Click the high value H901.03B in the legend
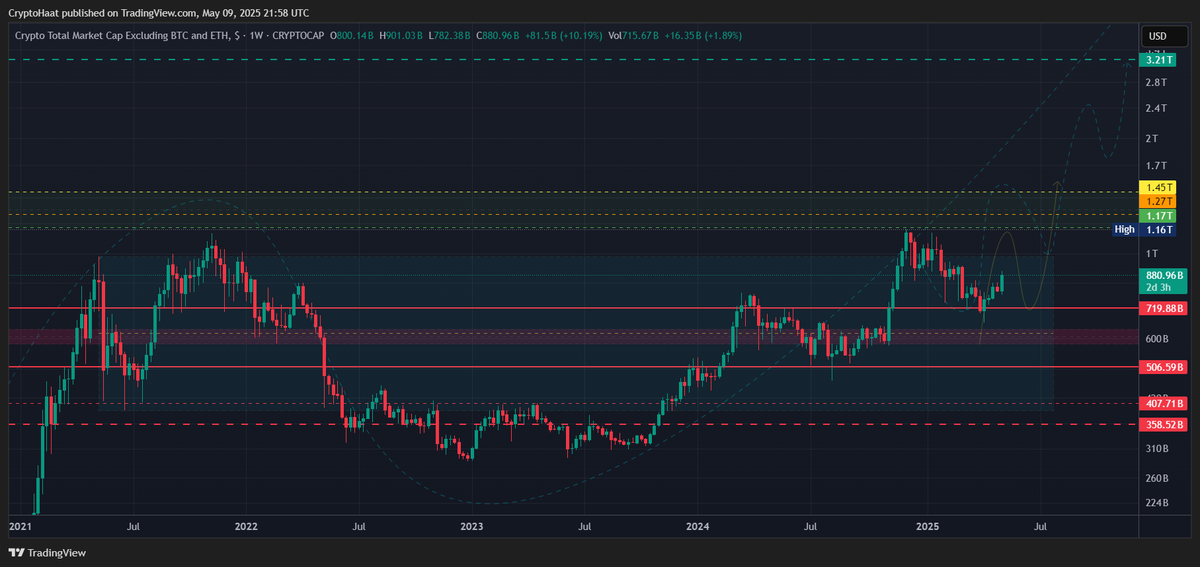 [x=402, y=36]
